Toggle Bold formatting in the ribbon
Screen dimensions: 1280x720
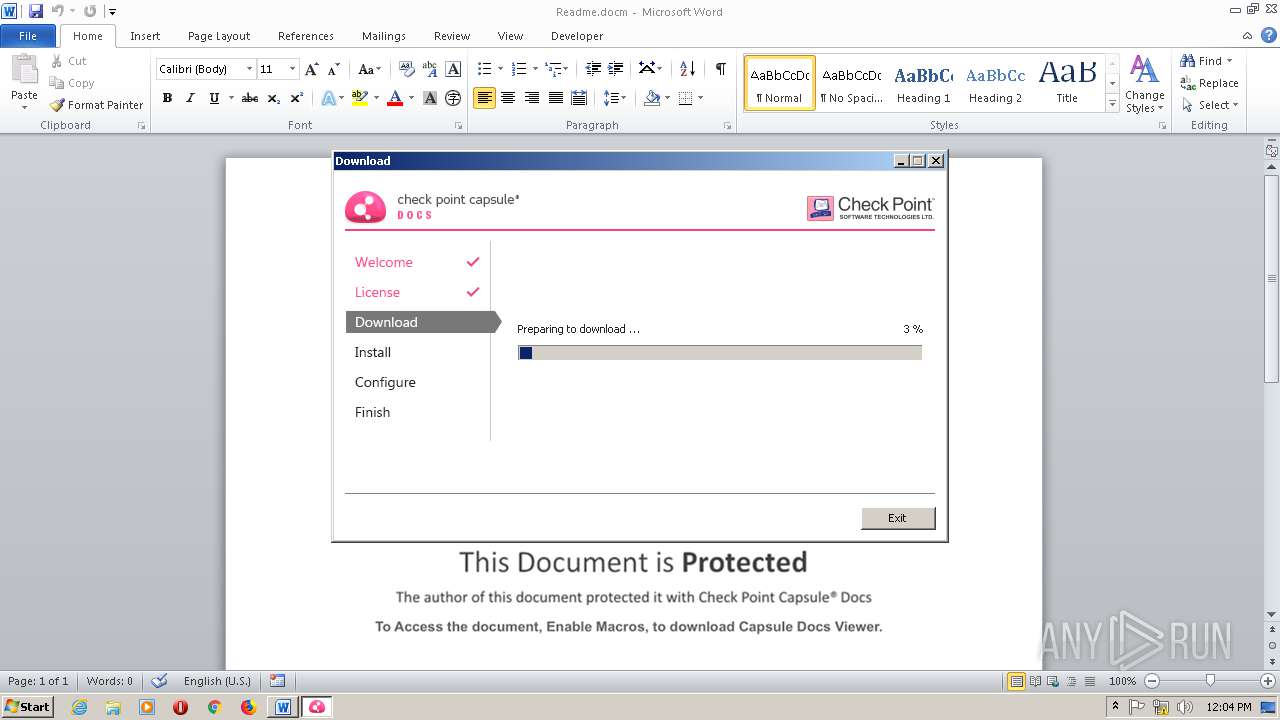pyautogui.click(x=167, y=98)
